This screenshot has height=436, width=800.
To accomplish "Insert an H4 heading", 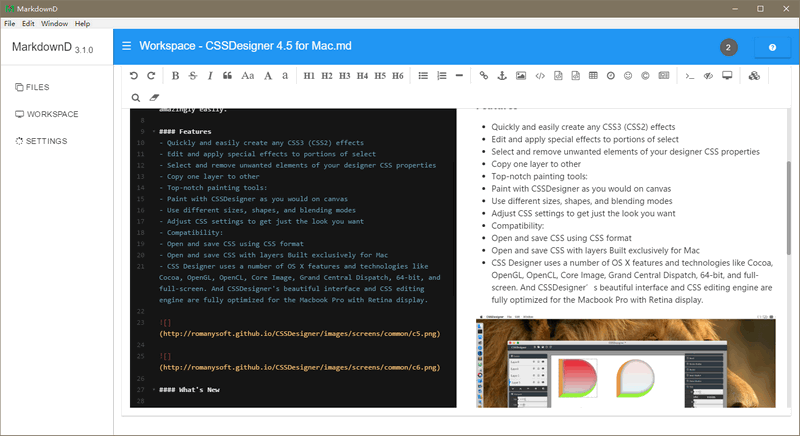I will (x=362, y=75).
